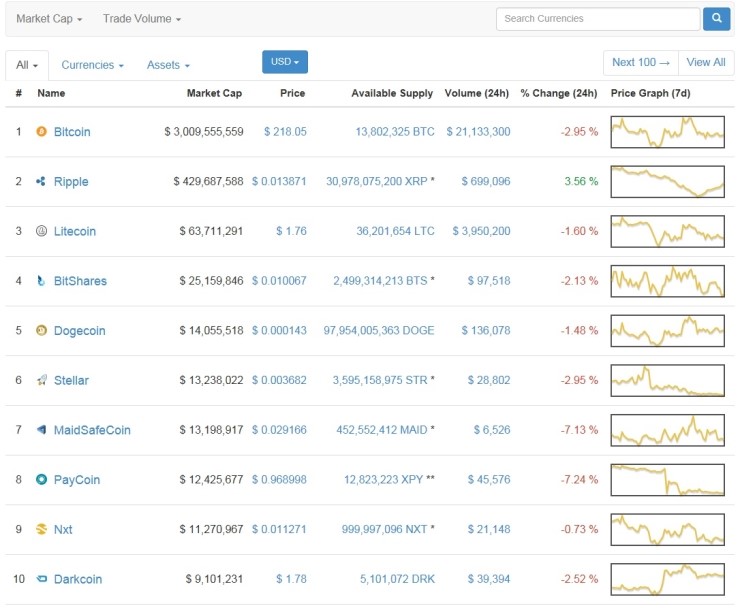Click Bitcoin price $ 218.05
This screenshot has width=740, height=608.
point(285,132)
